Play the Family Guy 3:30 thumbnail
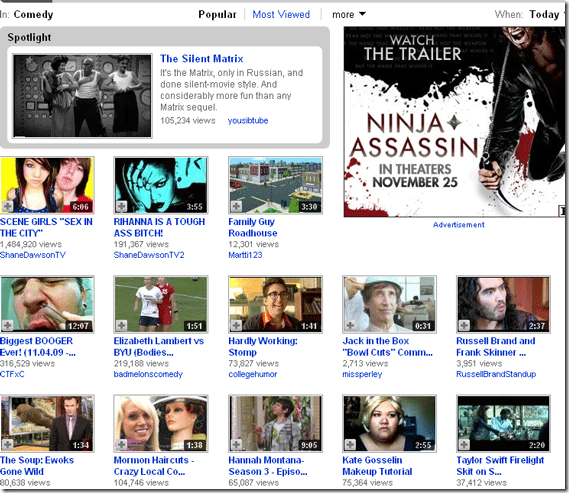This screenshot has height=493, width=569. point(275,185)
